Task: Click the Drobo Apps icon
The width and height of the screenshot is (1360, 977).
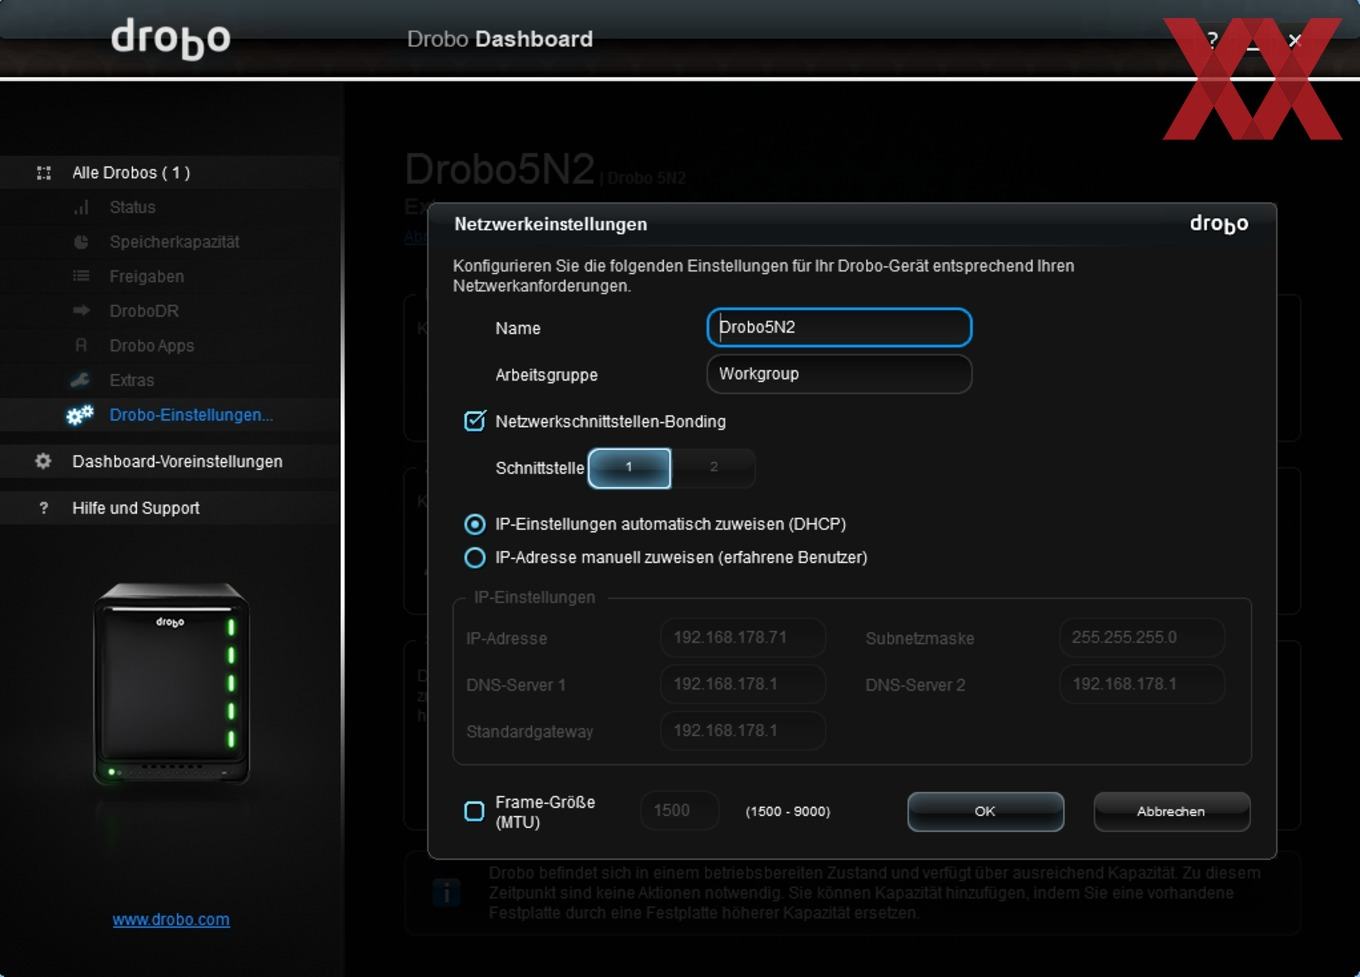Action: (x=81, y=345)
